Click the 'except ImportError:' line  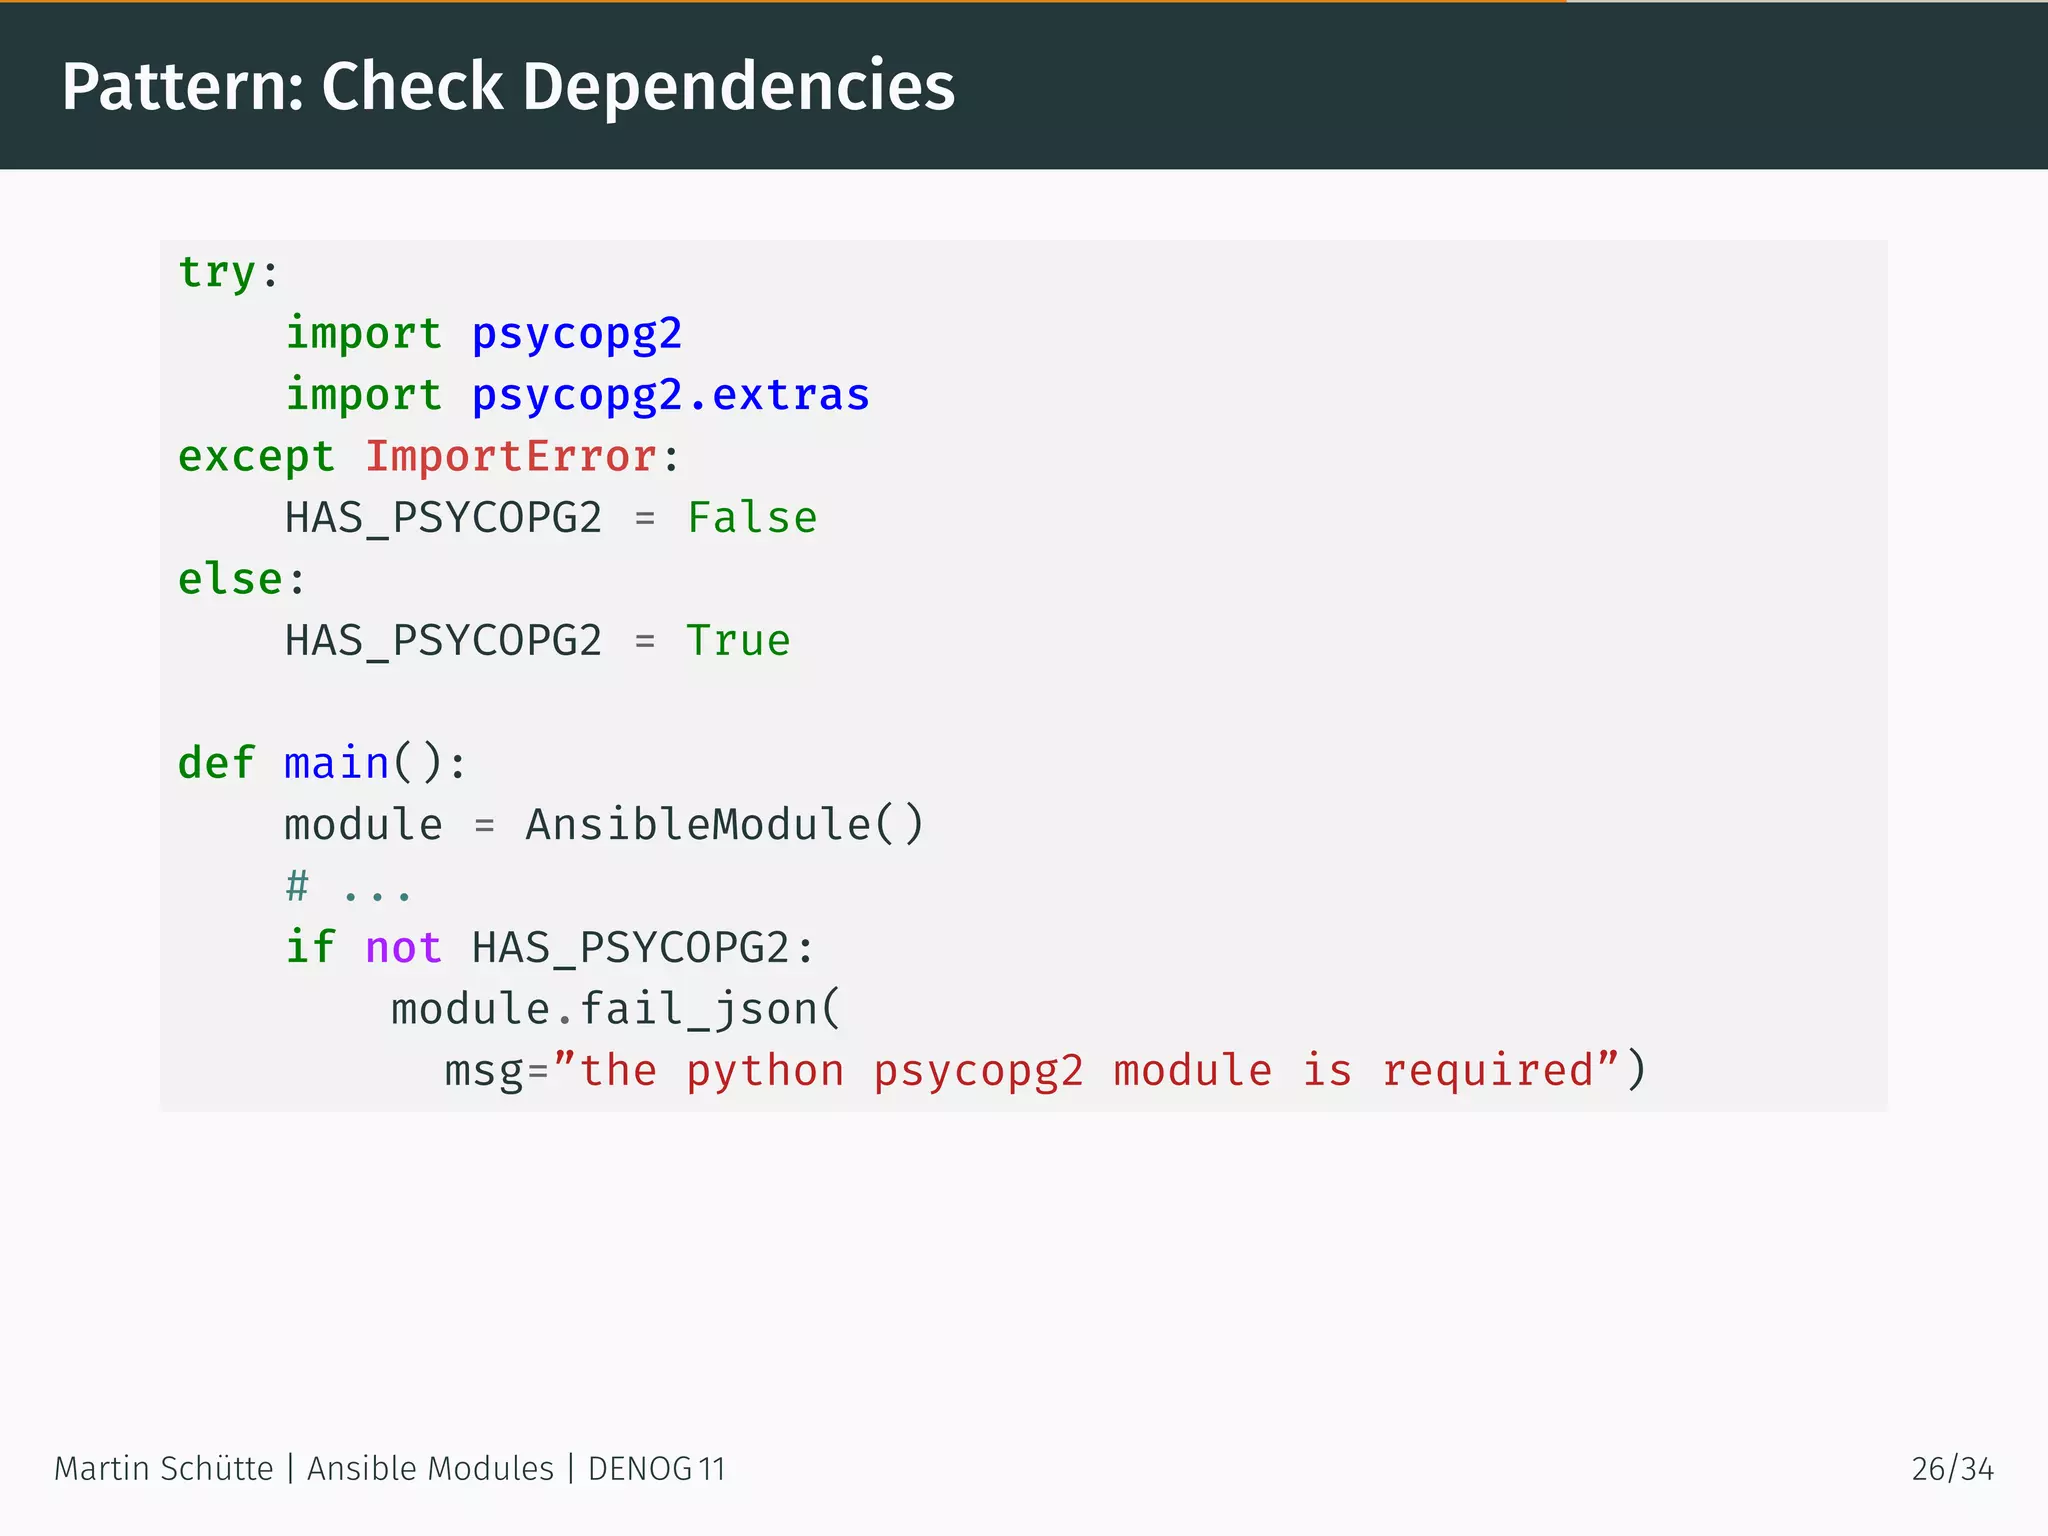[429, 457]
